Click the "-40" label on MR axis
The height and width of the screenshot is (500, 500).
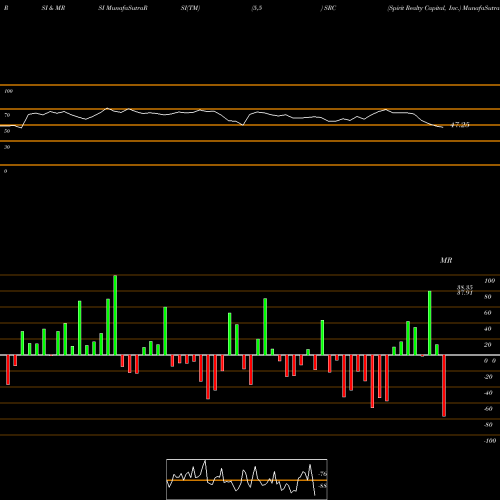(x=488, y=393)
